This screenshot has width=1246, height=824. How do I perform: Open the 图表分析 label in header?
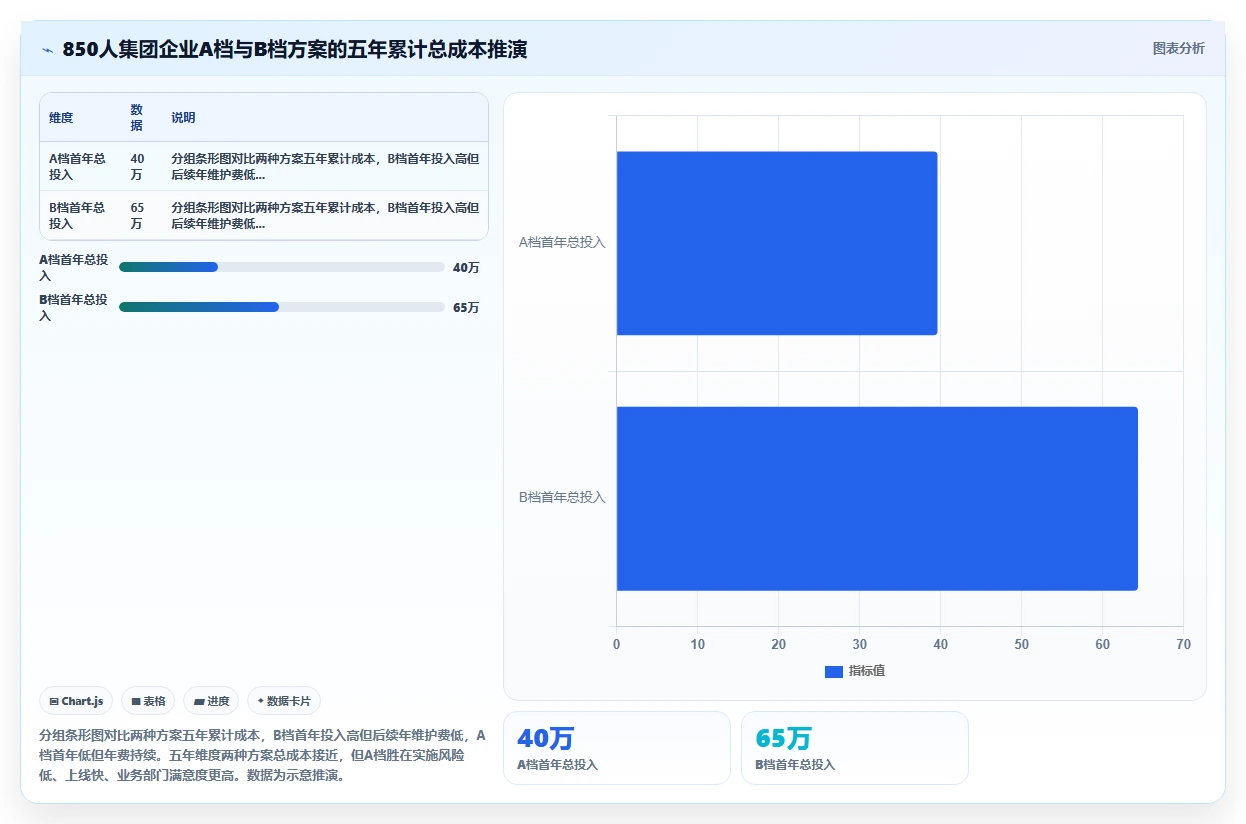[1178, 48]
